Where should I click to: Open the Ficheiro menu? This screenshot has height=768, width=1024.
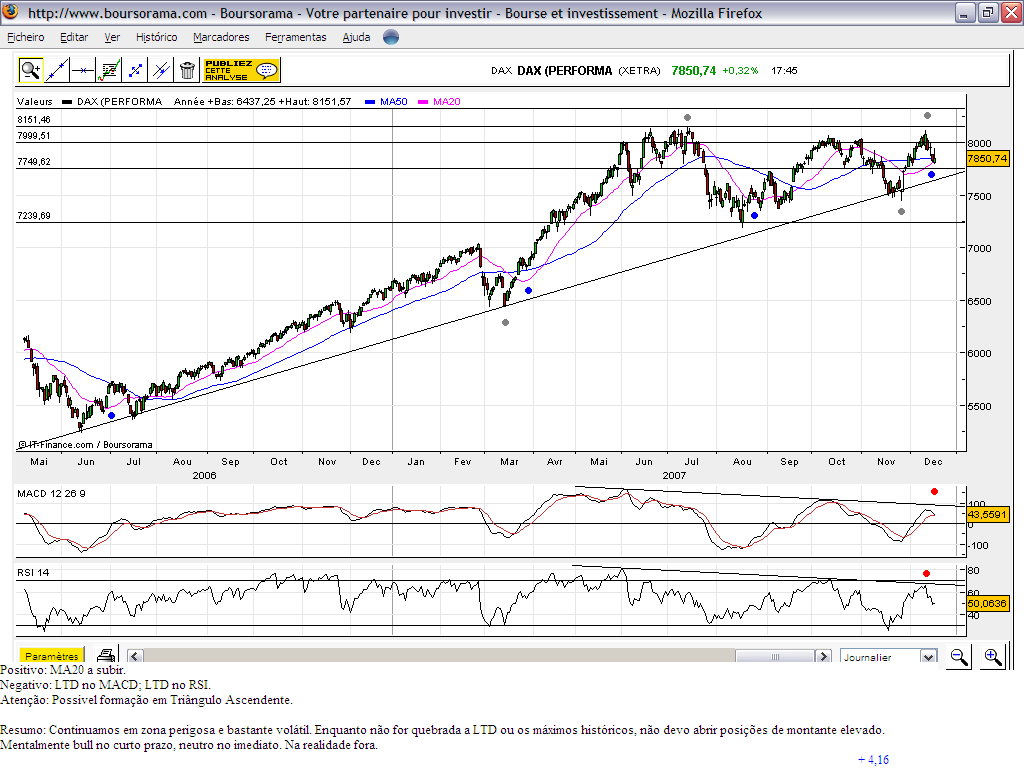pos(25,37)
